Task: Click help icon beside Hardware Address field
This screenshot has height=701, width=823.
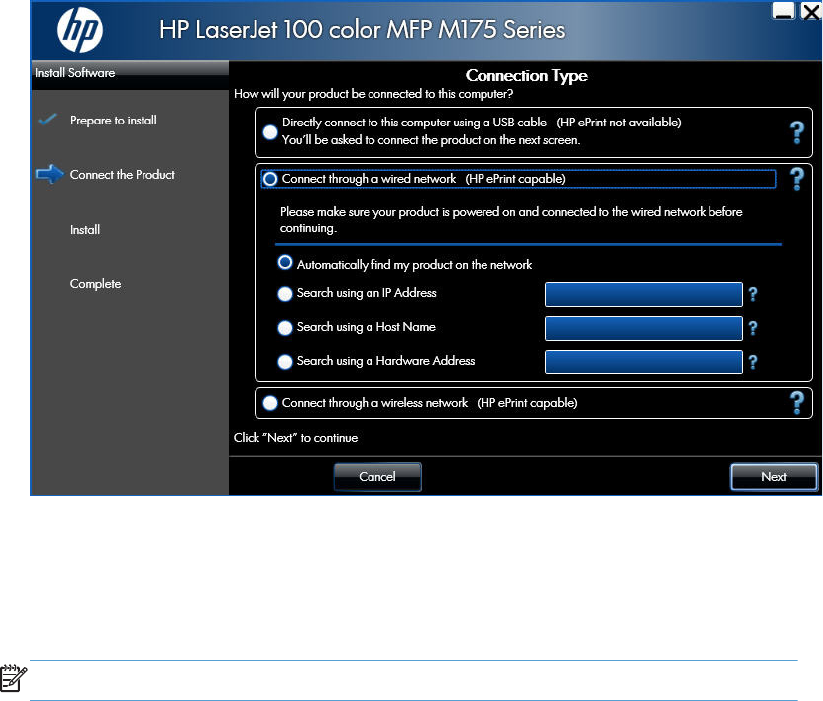Action: coord(753,362)
